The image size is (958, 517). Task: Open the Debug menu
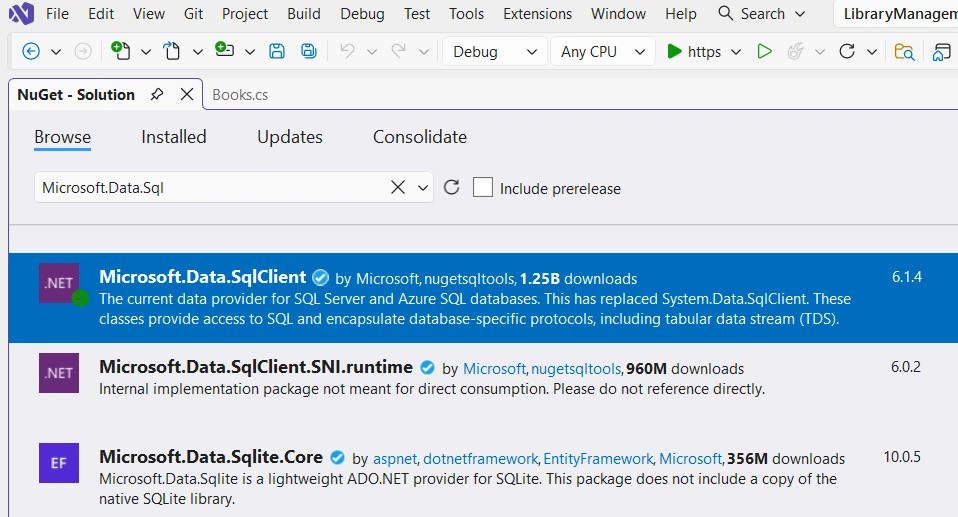362,13
